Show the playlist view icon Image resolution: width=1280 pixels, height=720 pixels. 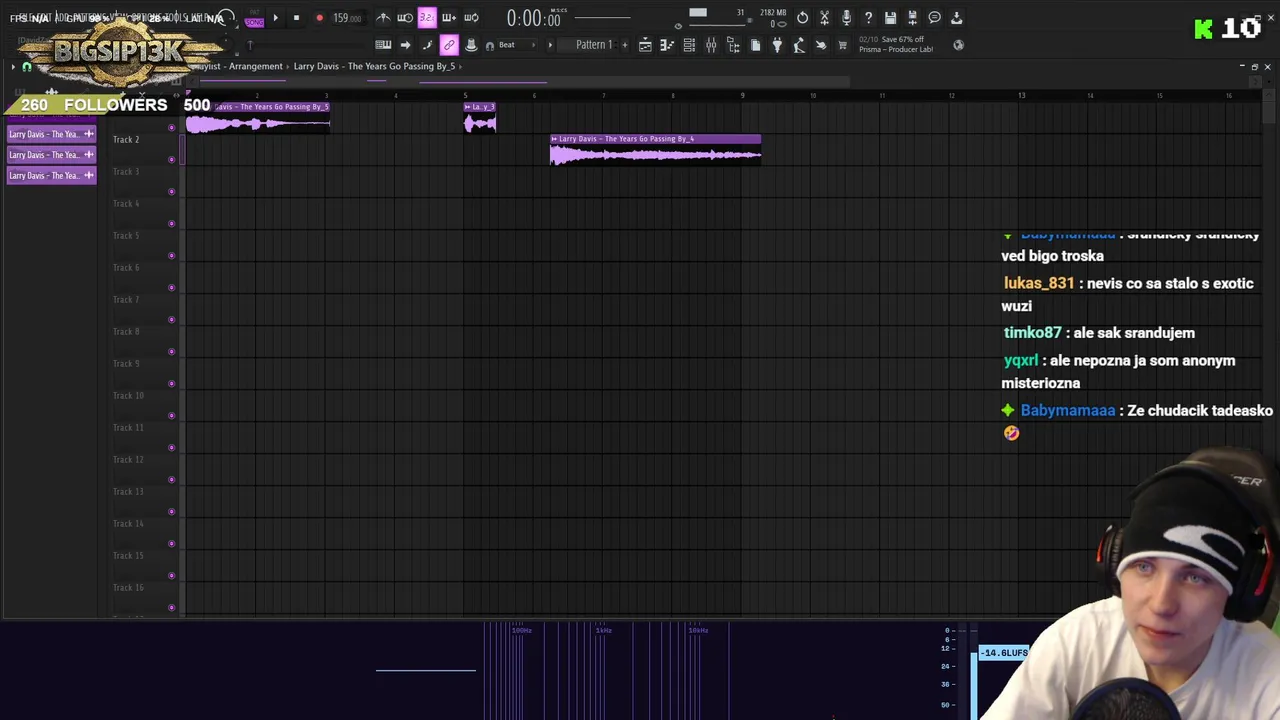point(645,45)
